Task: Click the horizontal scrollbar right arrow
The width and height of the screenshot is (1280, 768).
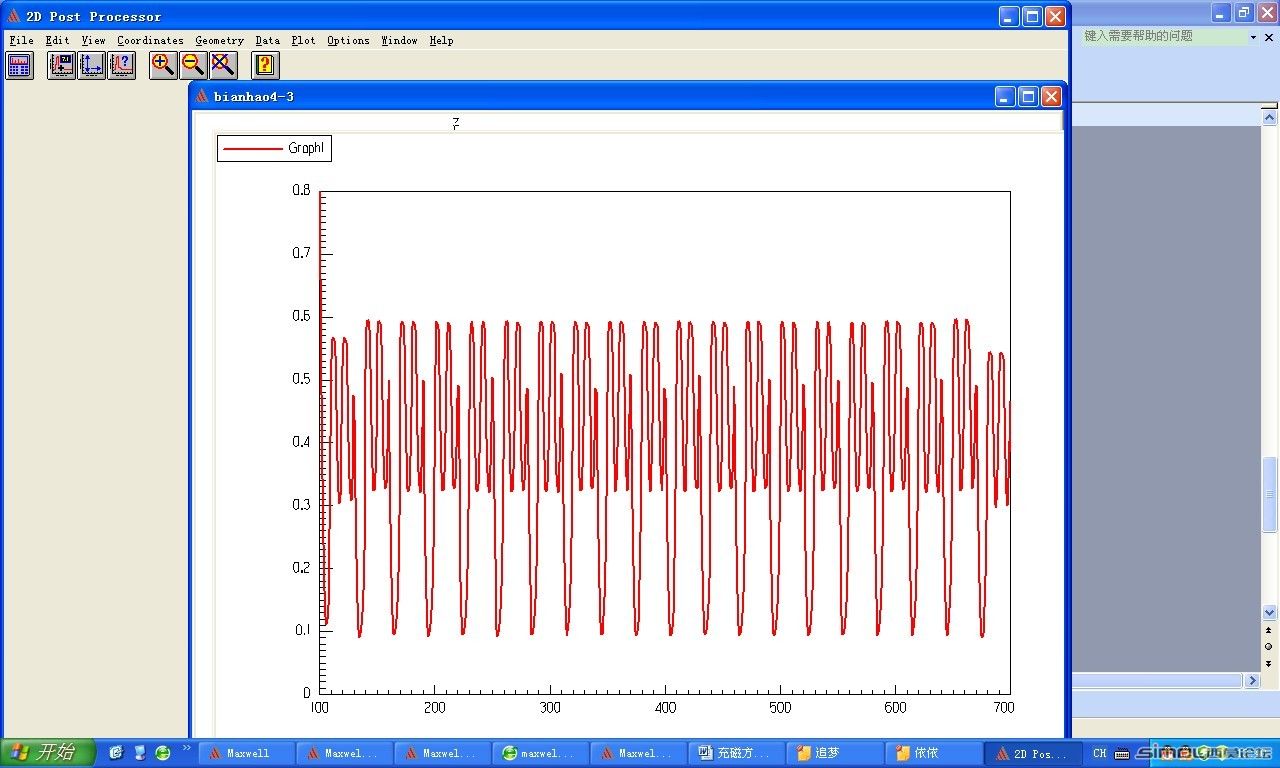Action: pyautogui.click(x=1252, y=680)
